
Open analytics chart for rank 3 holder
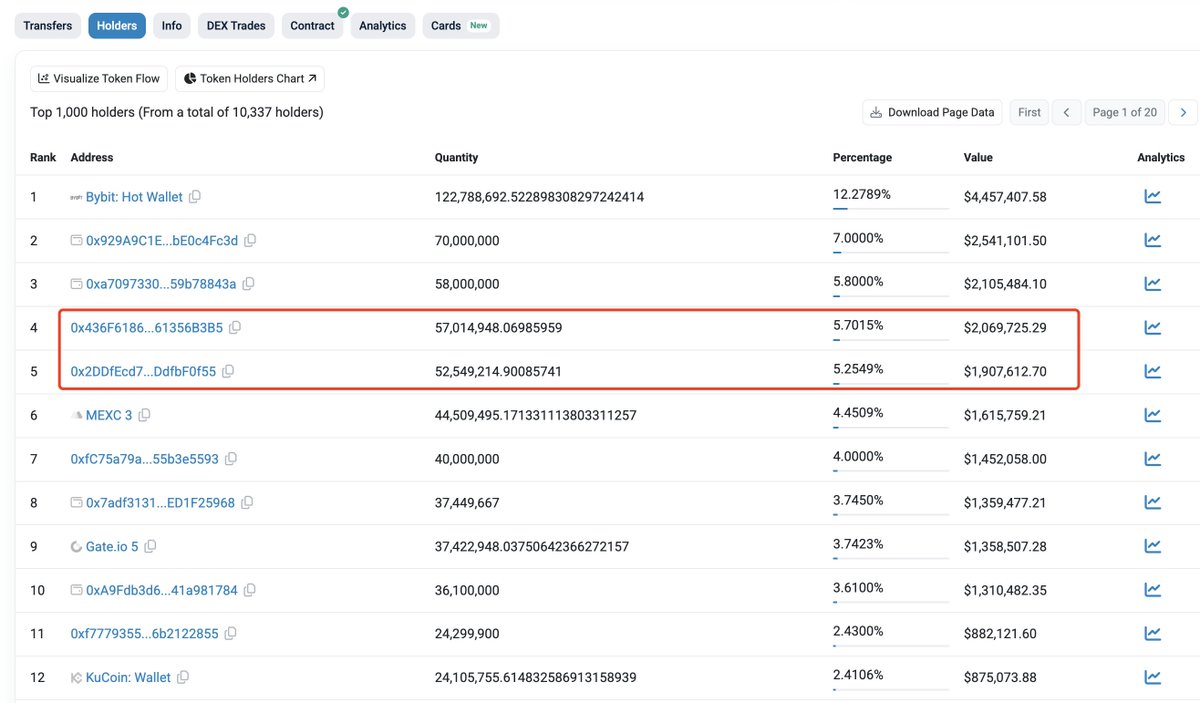click(x=1152, y=284)
